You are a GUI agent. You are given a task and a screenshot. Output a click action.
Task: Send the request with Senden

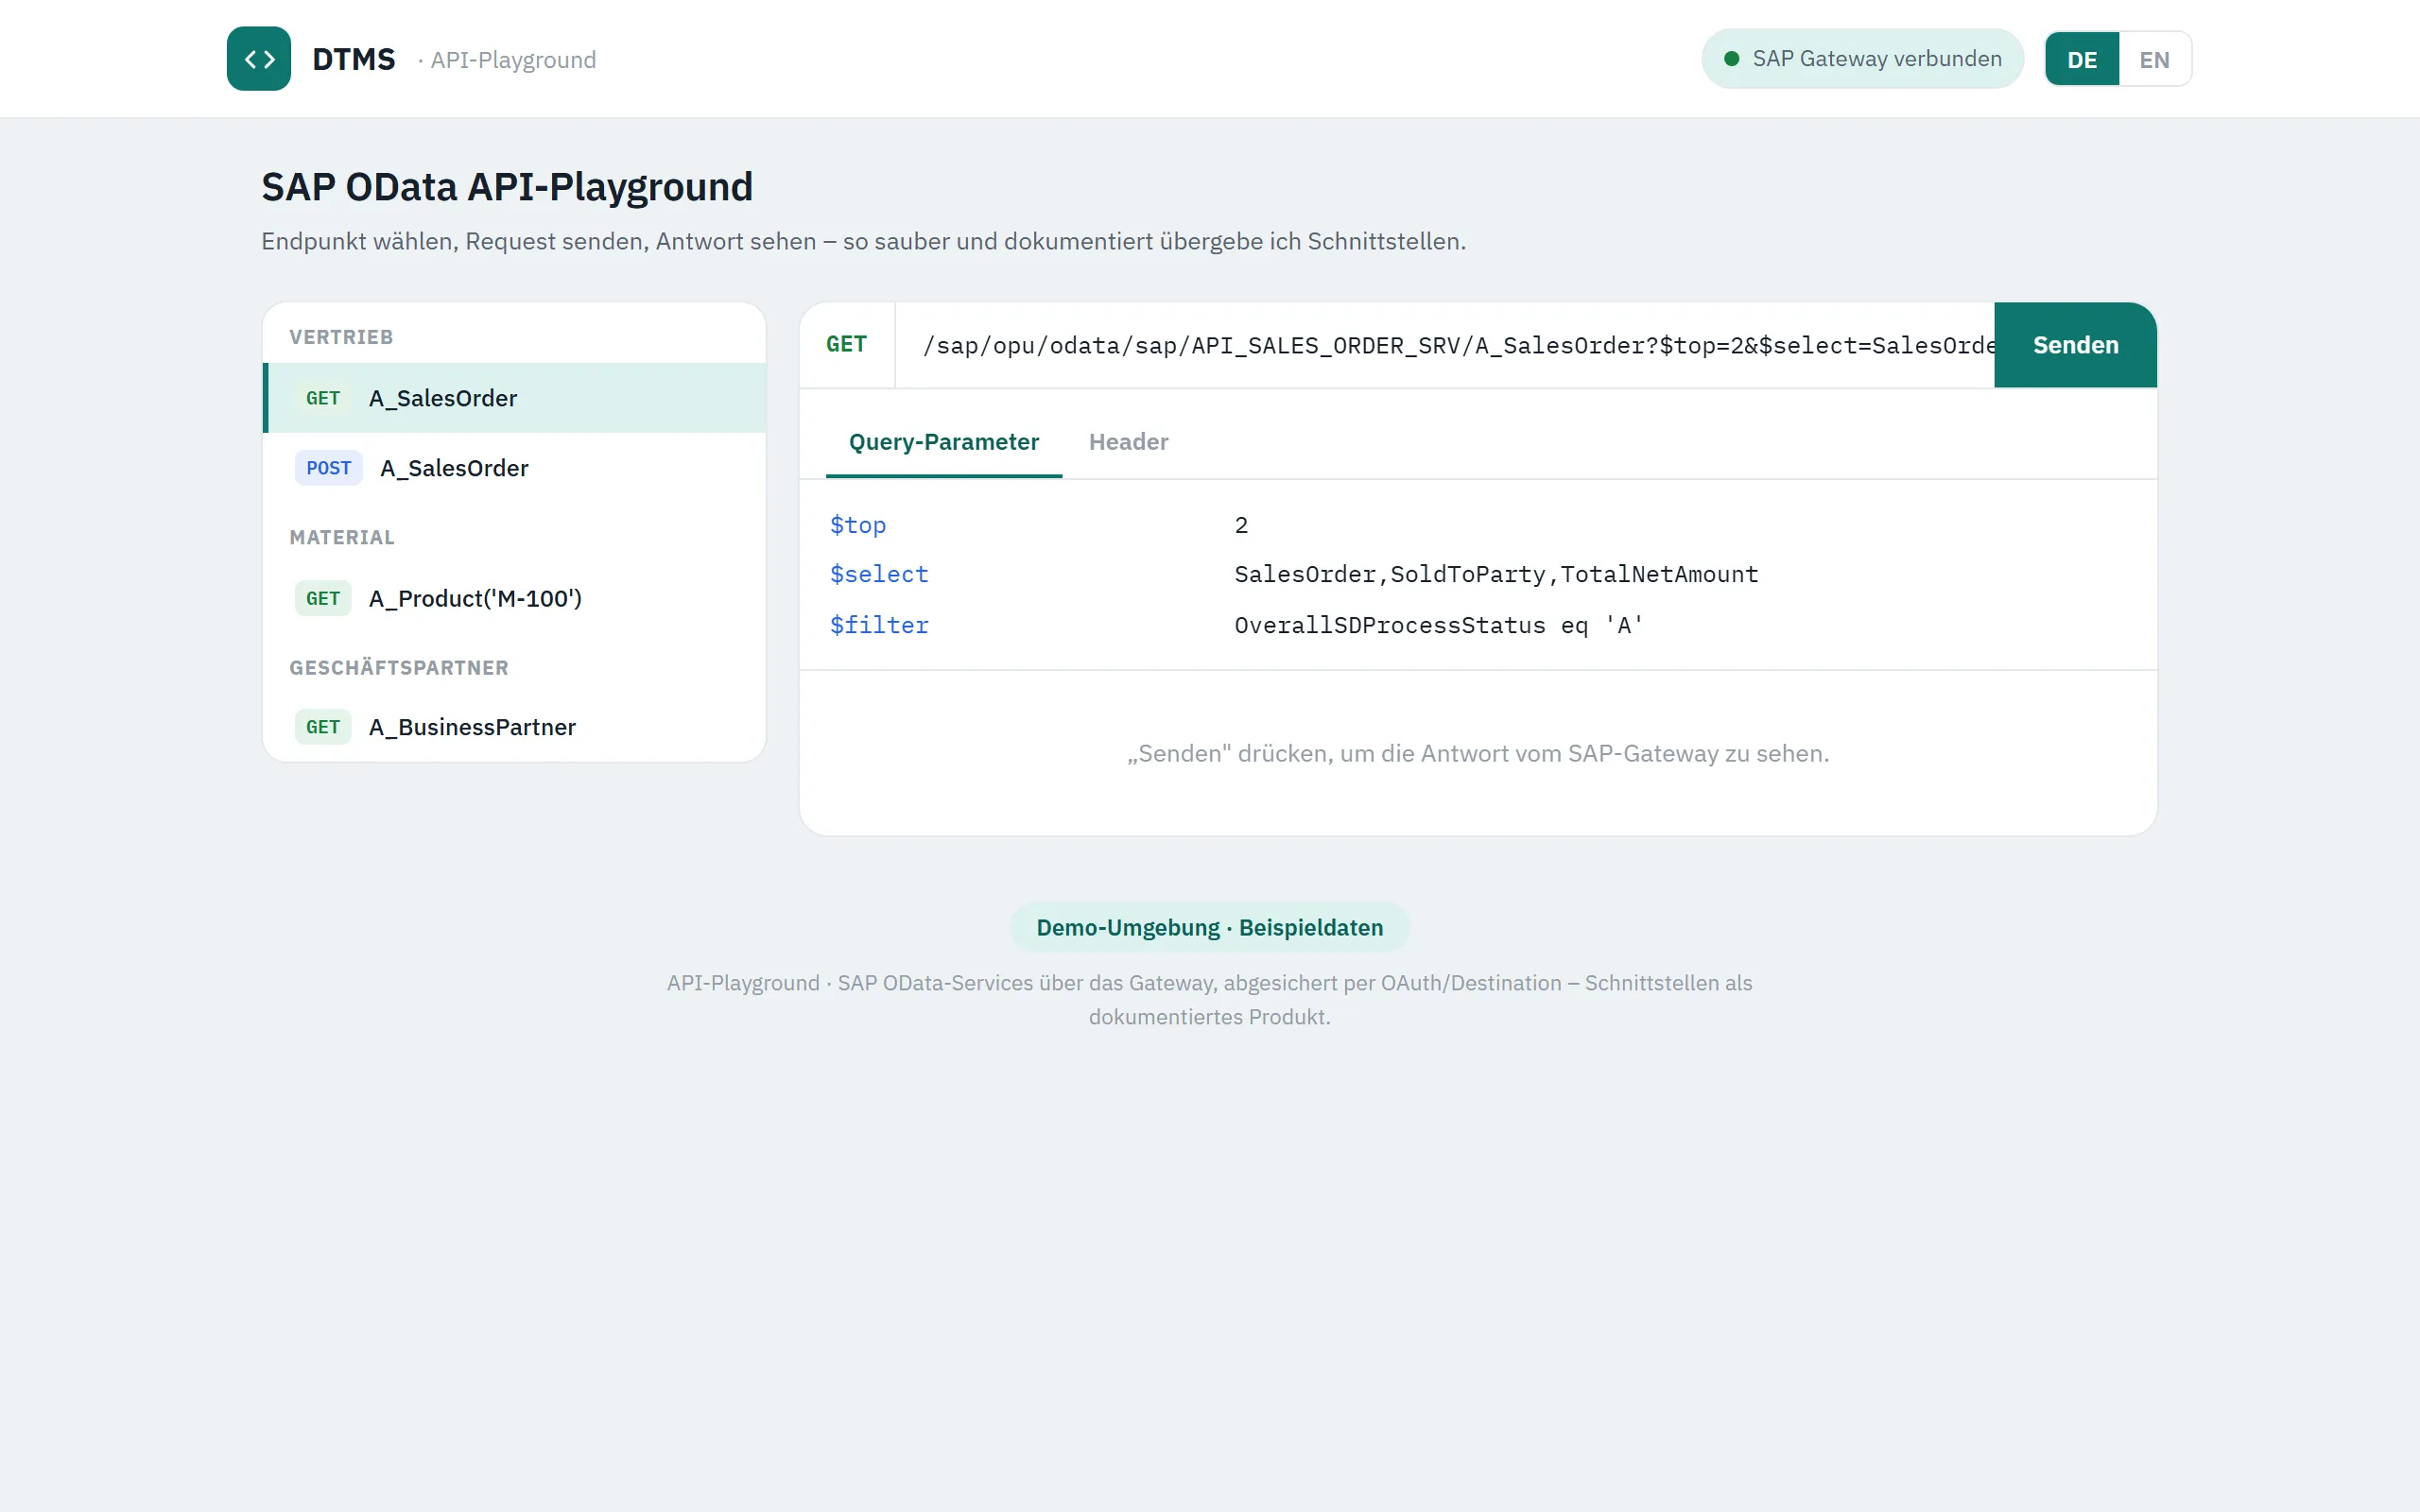(x=2075, y=345)
